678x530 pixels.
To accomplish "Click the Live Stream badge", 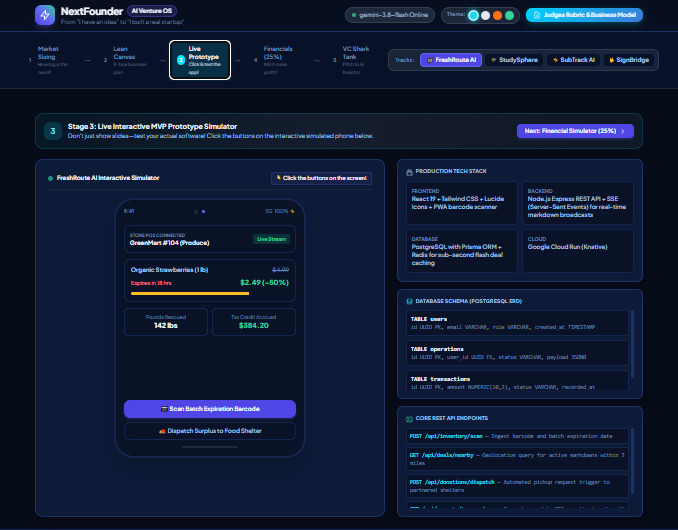I will 271,239.
